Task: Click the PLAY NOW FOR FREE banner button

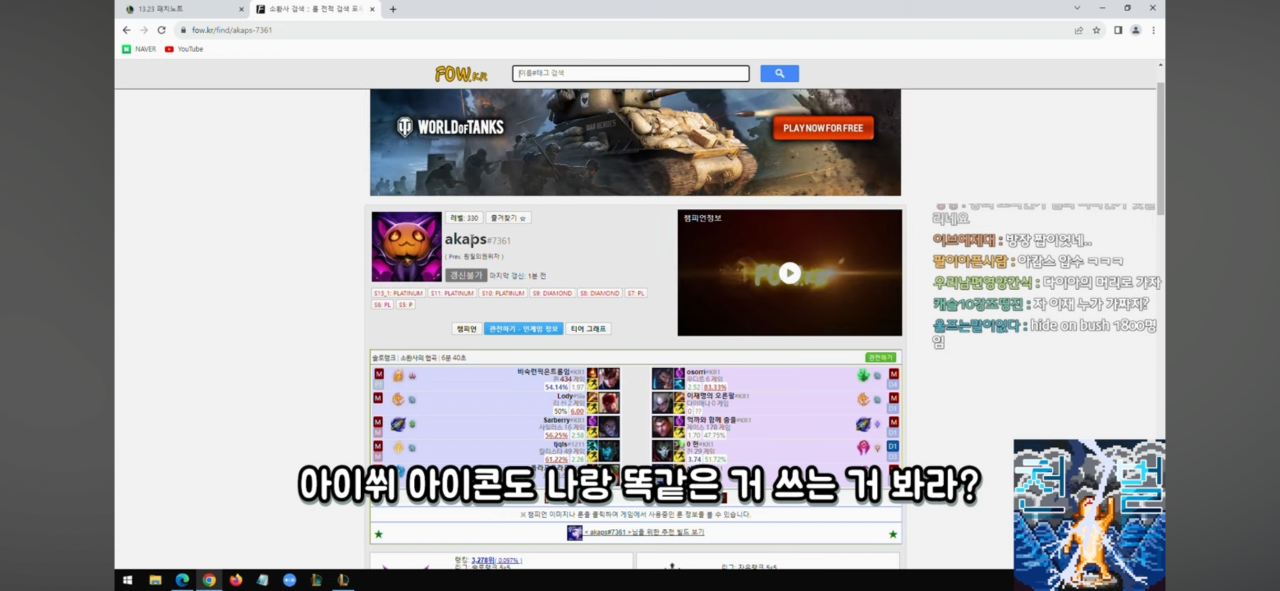Action: (823, 128)
